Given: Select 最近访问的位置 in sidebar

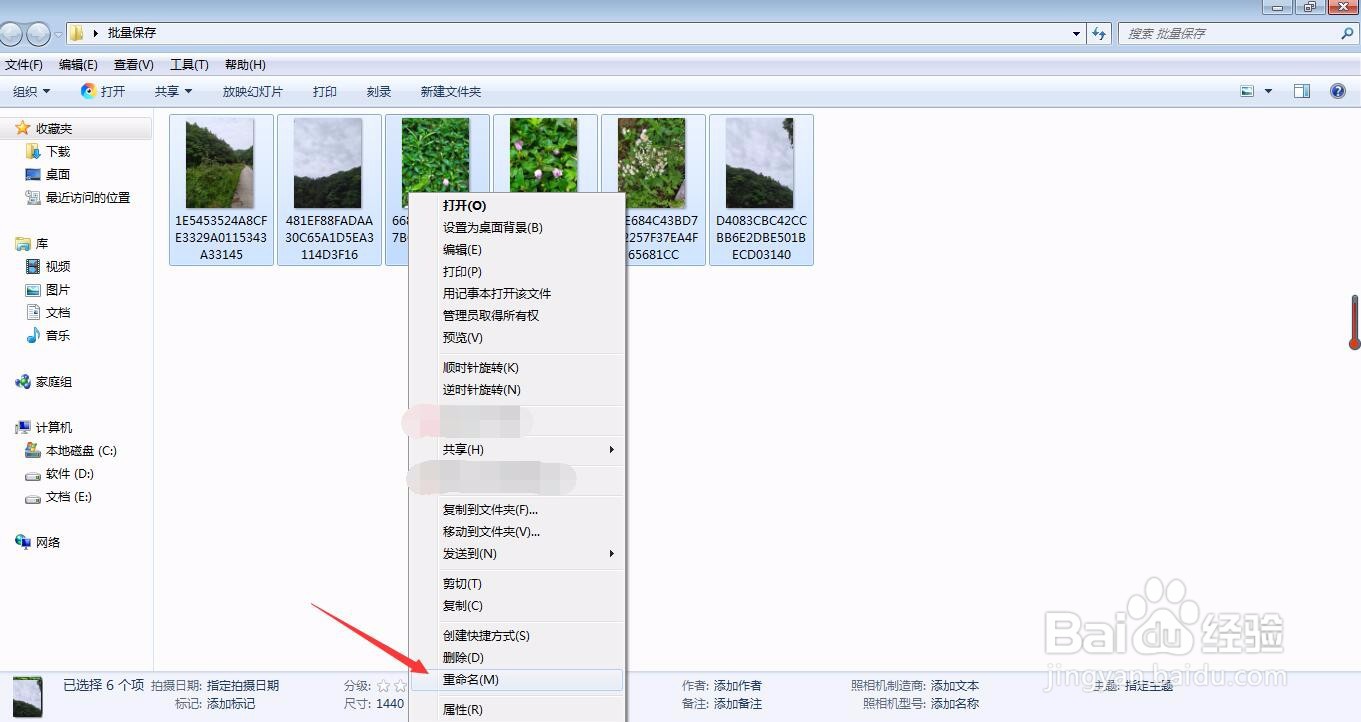Looking at the screenshot, I should [88, 198].
